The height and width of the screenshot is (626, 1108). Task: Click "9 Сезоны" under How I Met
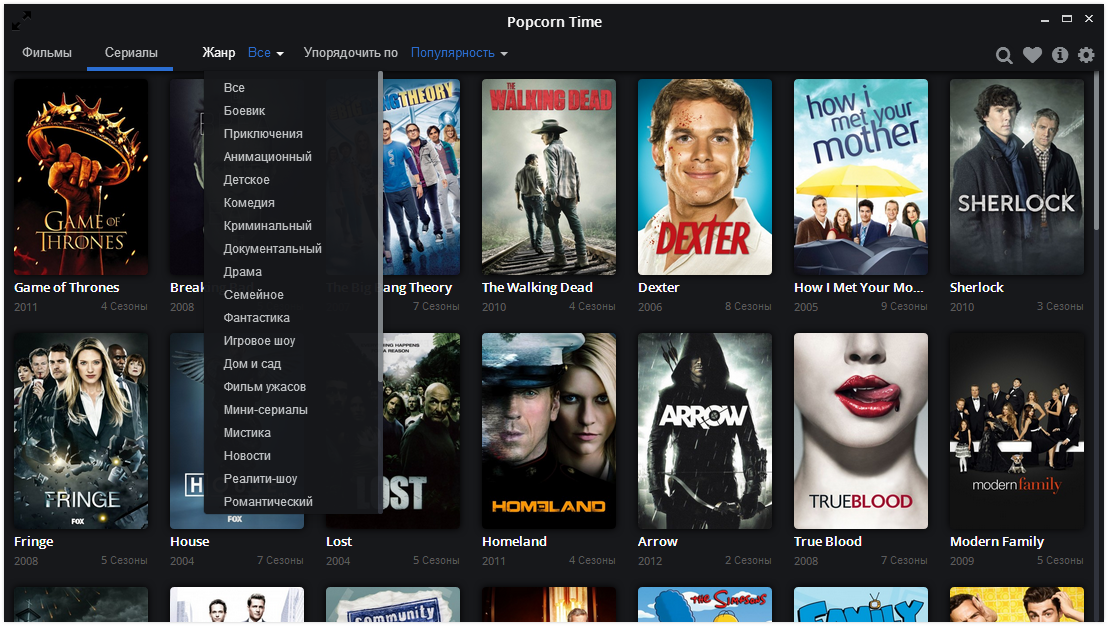pyautogui.click(x=904, y=307)
